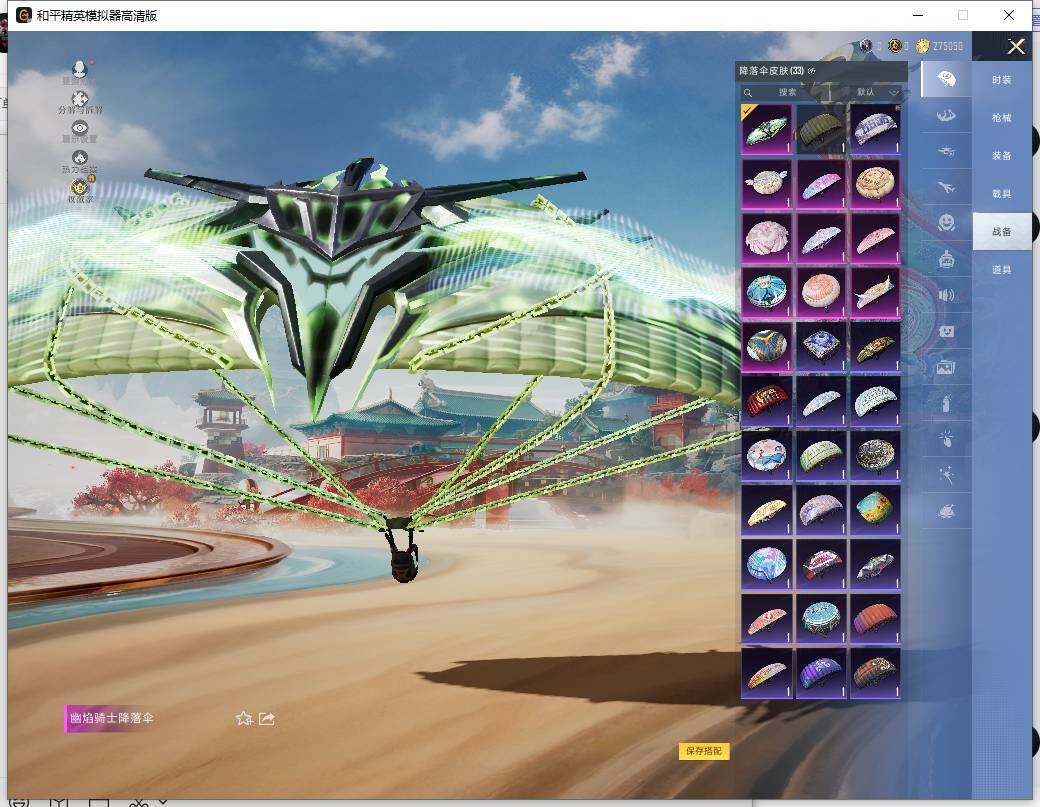Open the 默认 sort dropdown

(877, 92)
